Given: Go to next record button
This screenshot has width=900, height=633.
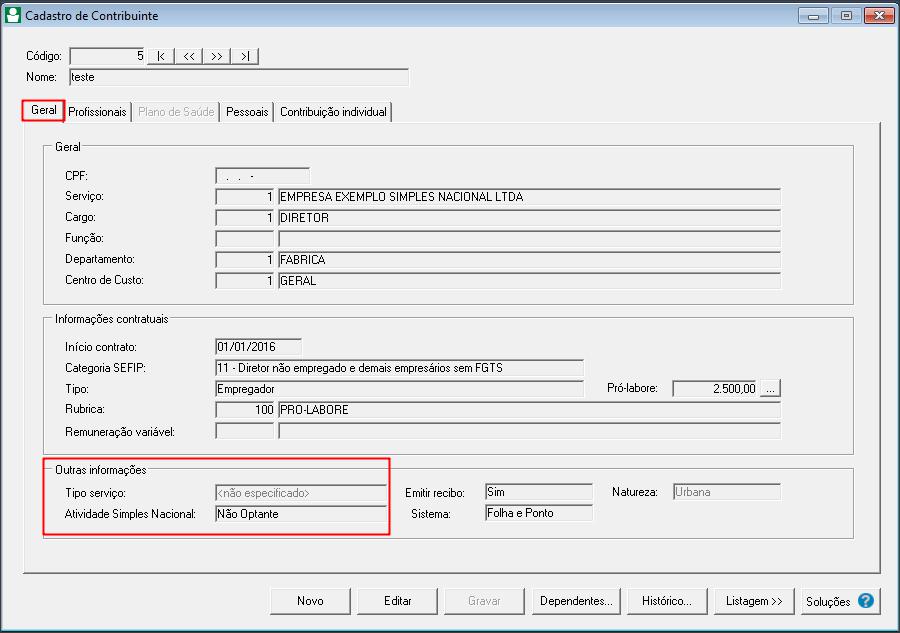Looking at the screenshot, I should coord(216,56).
